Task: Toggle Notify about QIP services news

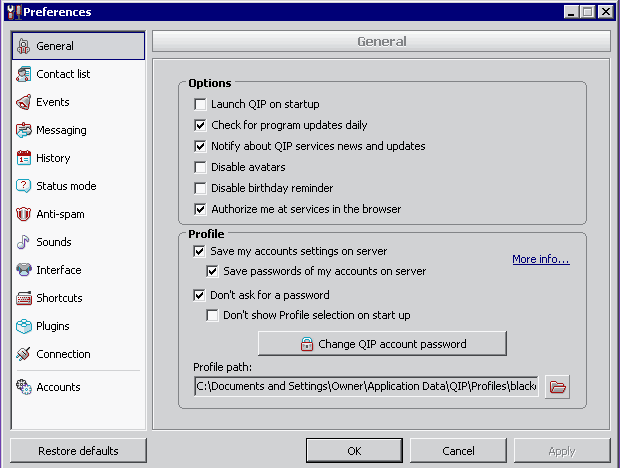Action: point(200,146)
